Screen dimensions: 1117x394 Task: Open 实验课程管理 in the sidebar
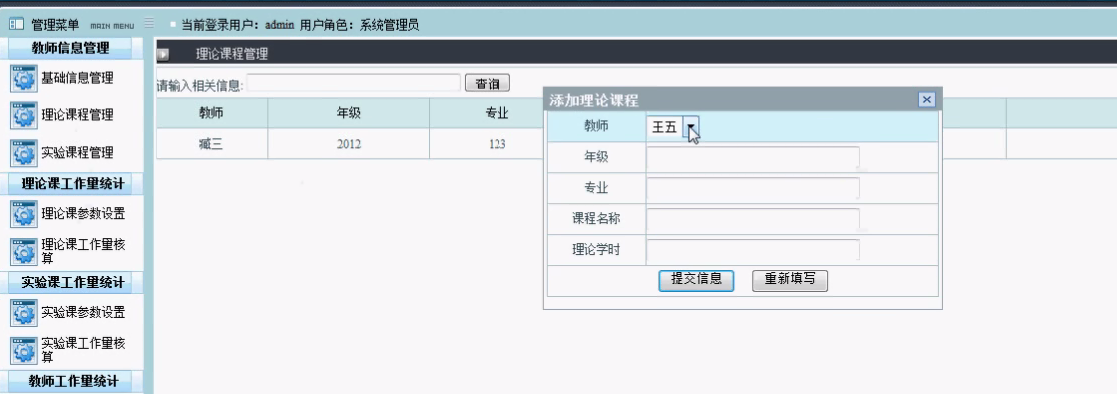(77, 153)
